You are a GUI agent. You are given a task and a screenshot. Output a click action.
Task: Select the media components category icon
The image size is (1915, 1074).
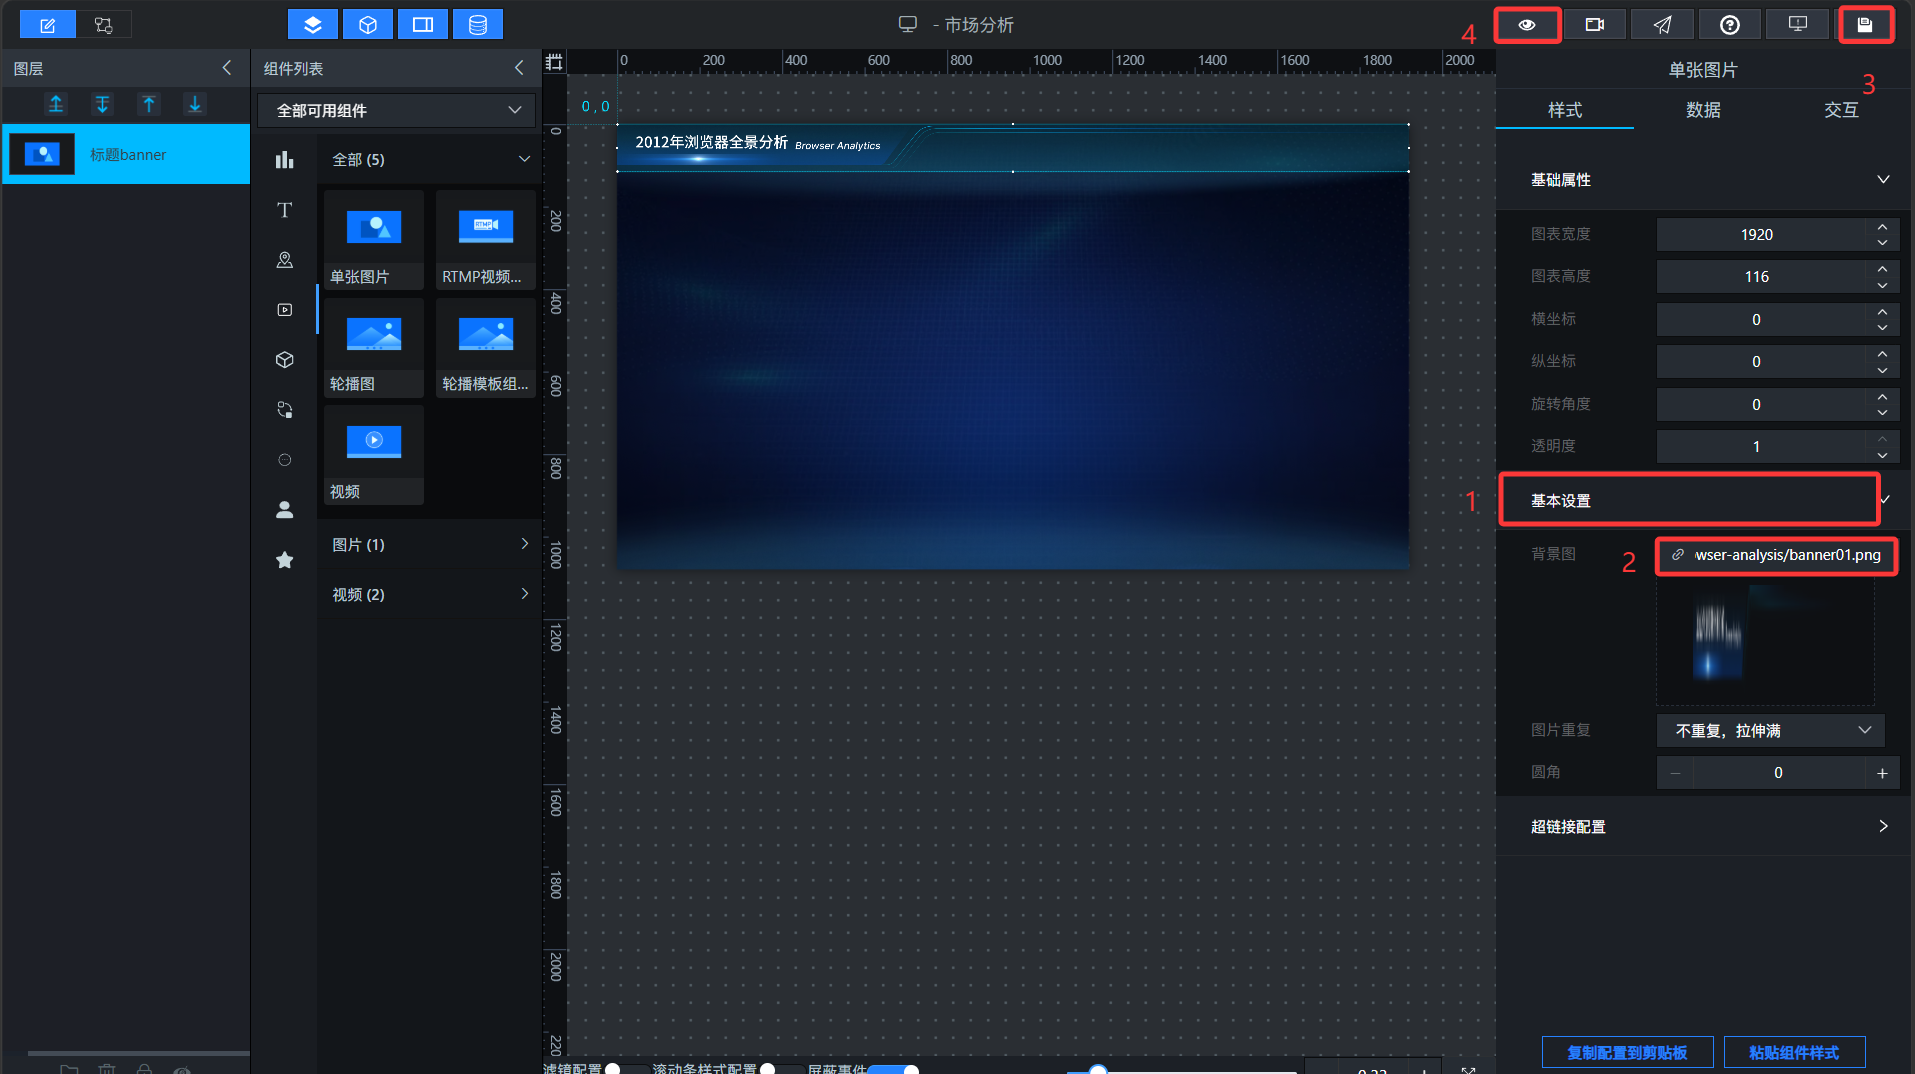(285, 310)
